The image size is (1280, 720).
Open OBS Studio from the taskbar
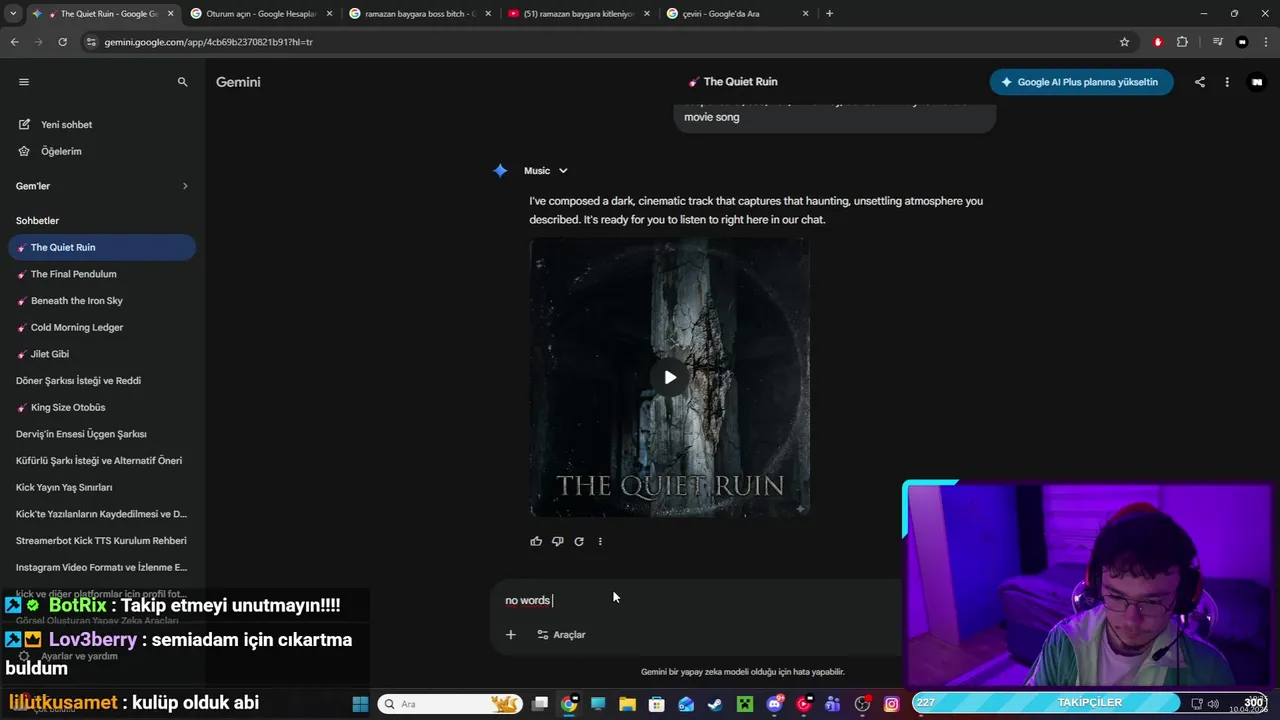[x=862, y=704]
